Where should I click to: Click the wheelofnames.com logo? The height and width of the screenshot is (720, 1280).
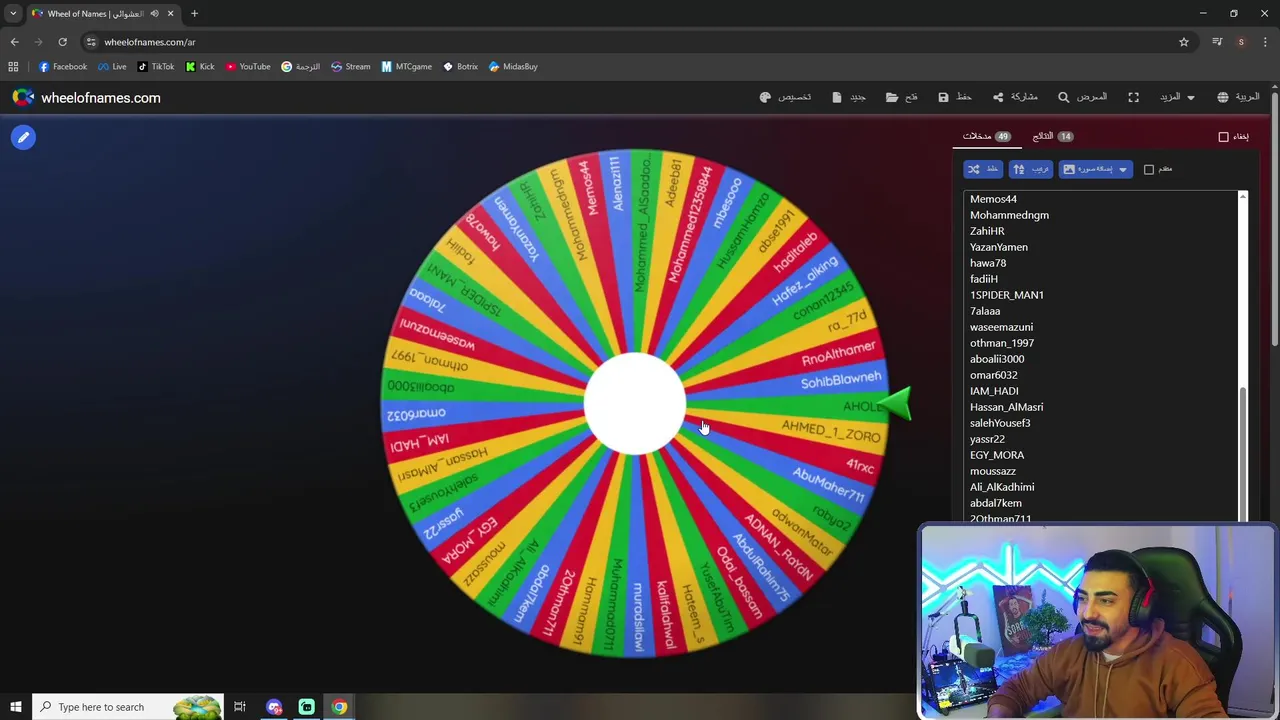[x=87, y=98]
